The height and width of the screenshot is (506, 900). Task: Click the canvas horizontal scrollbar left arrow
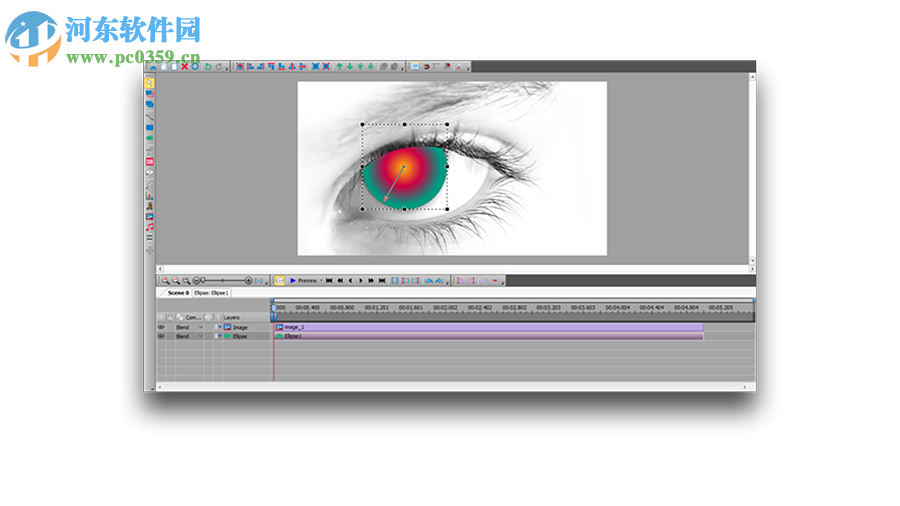click(x=160, y=268)
